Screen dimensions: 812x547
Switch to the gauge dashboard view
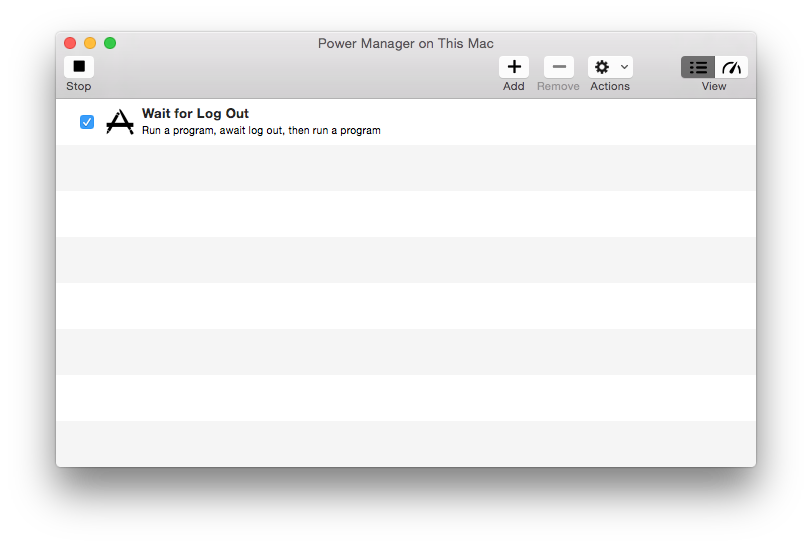click(731, 67)
